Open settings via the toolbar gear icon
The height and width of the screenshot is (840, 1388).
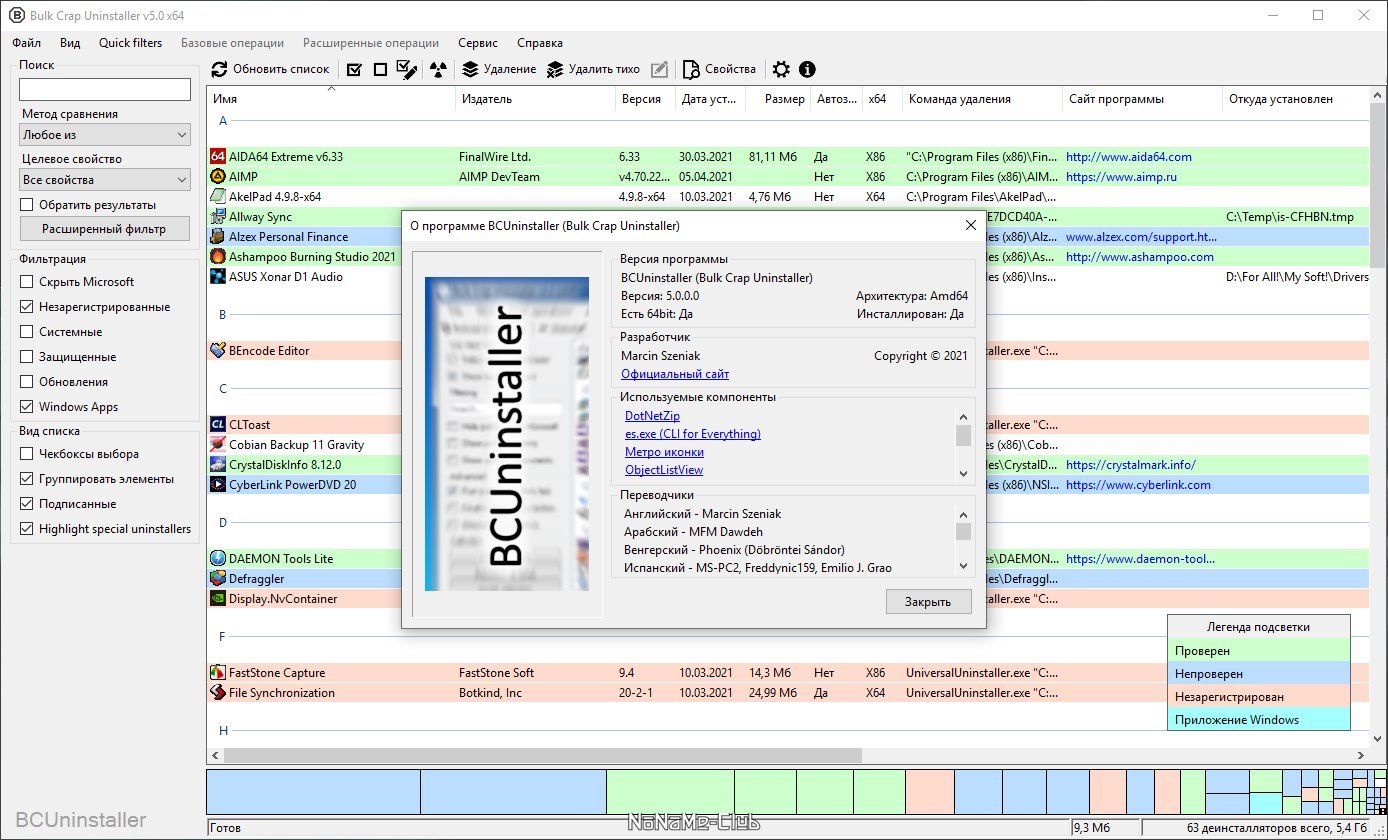(781, 70)
